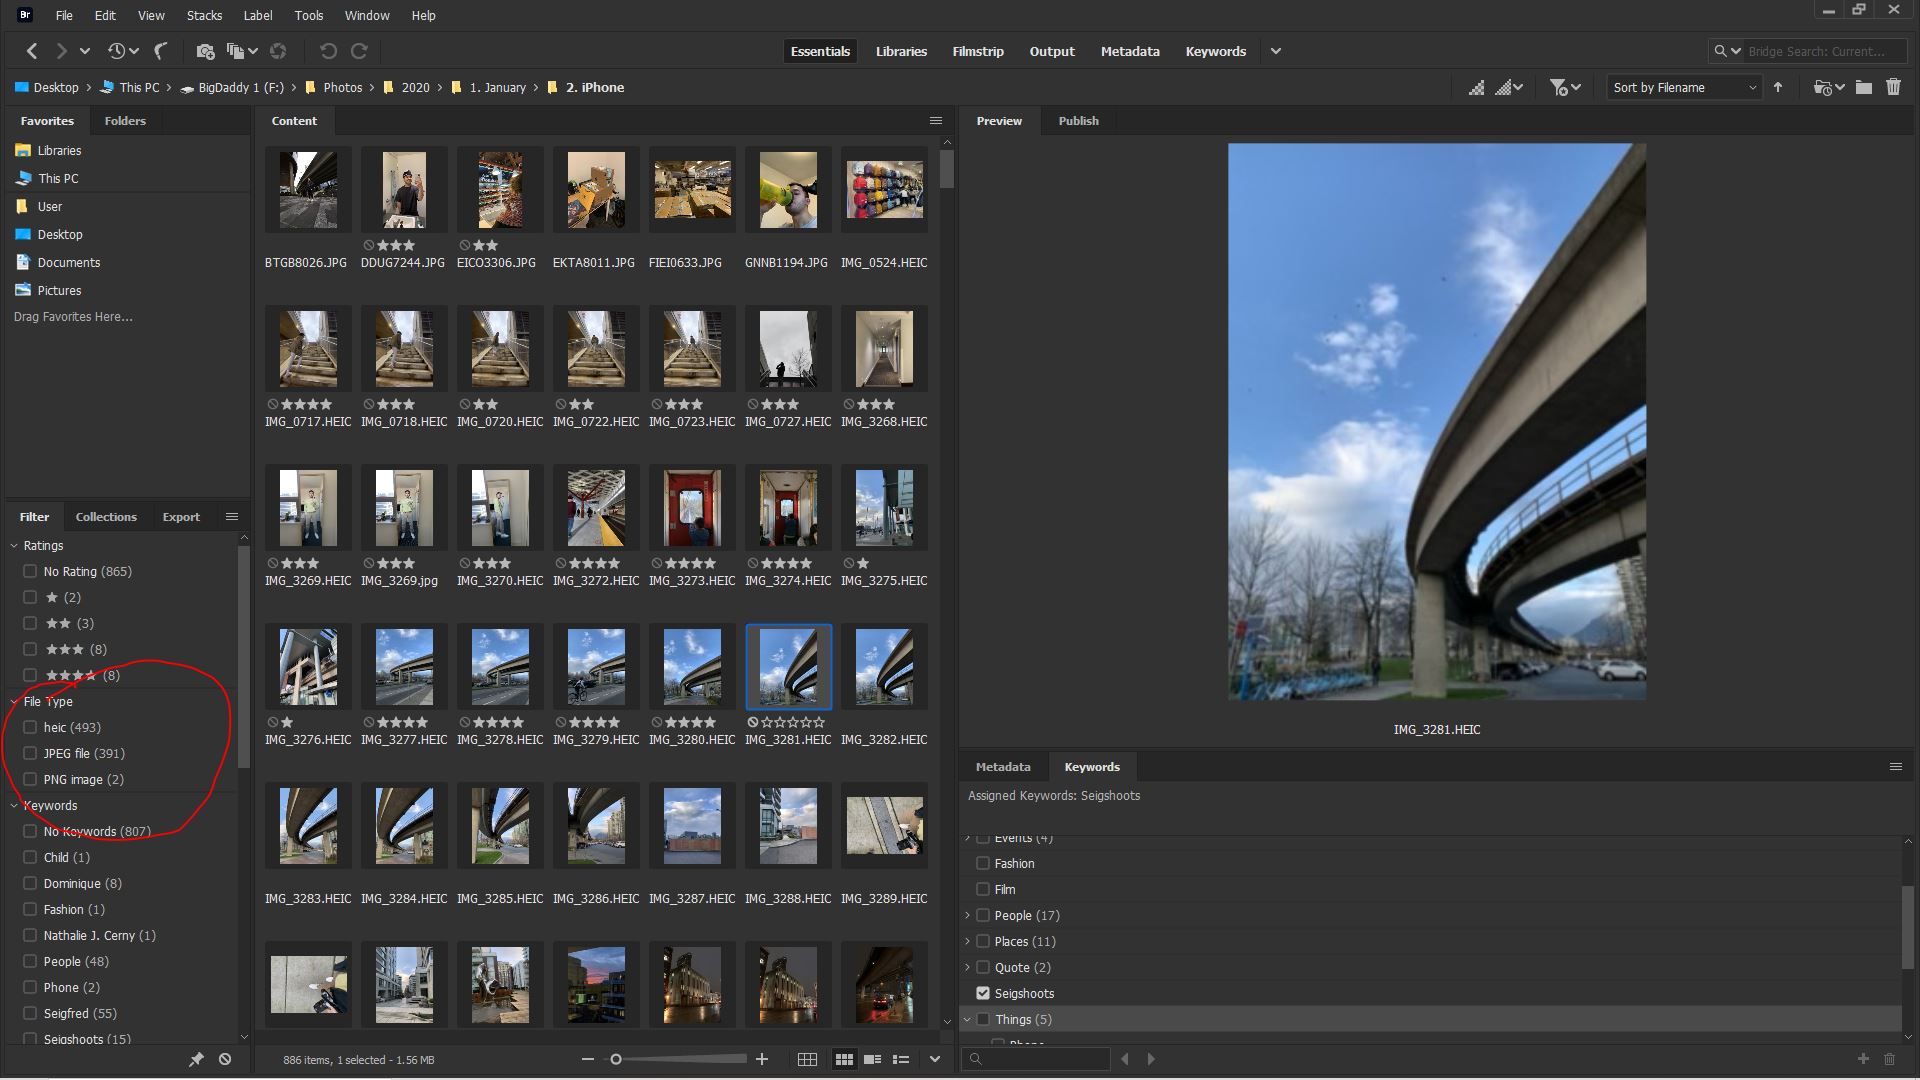Enable the No Keywords filter checkbox
This screenshot has width=1920, height=1080.
click(x=29, y=831)
